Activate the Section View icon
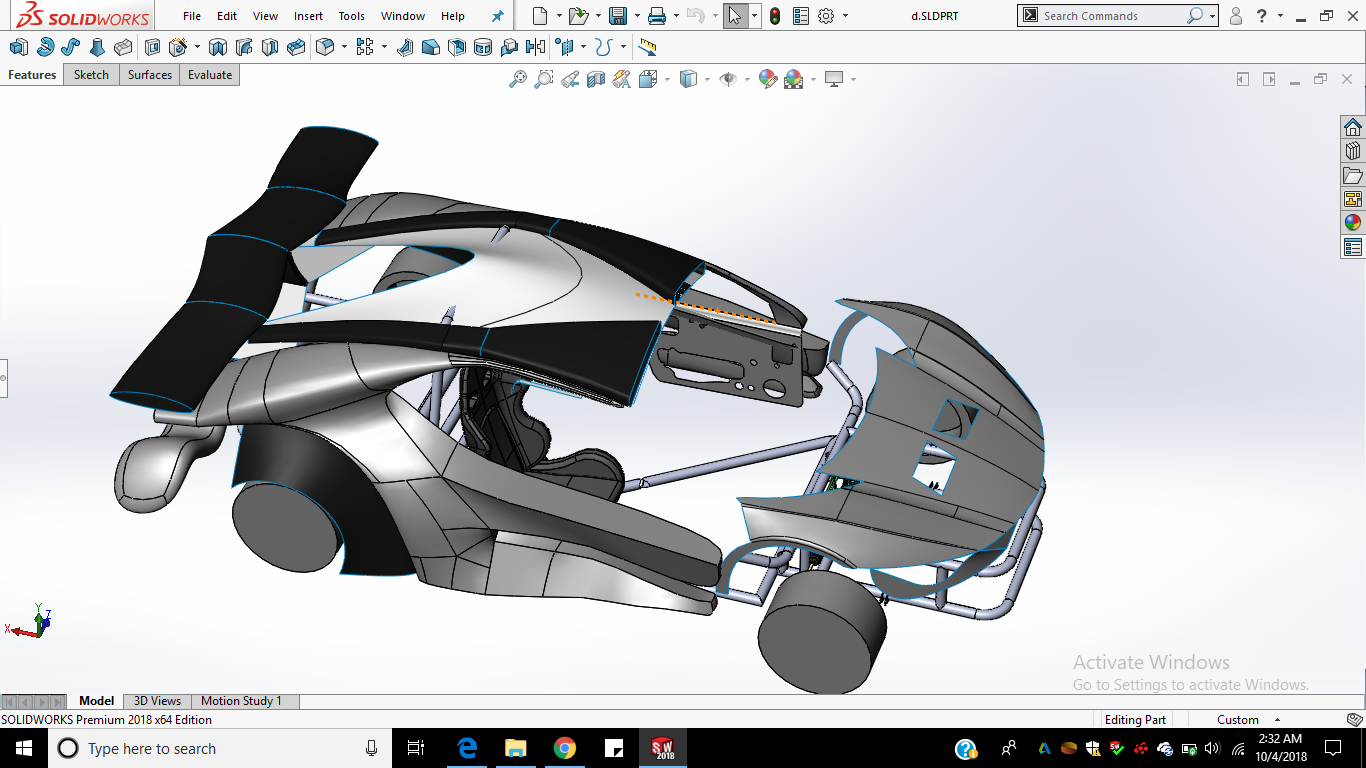The image size is (1366, 768). [596, 79]
